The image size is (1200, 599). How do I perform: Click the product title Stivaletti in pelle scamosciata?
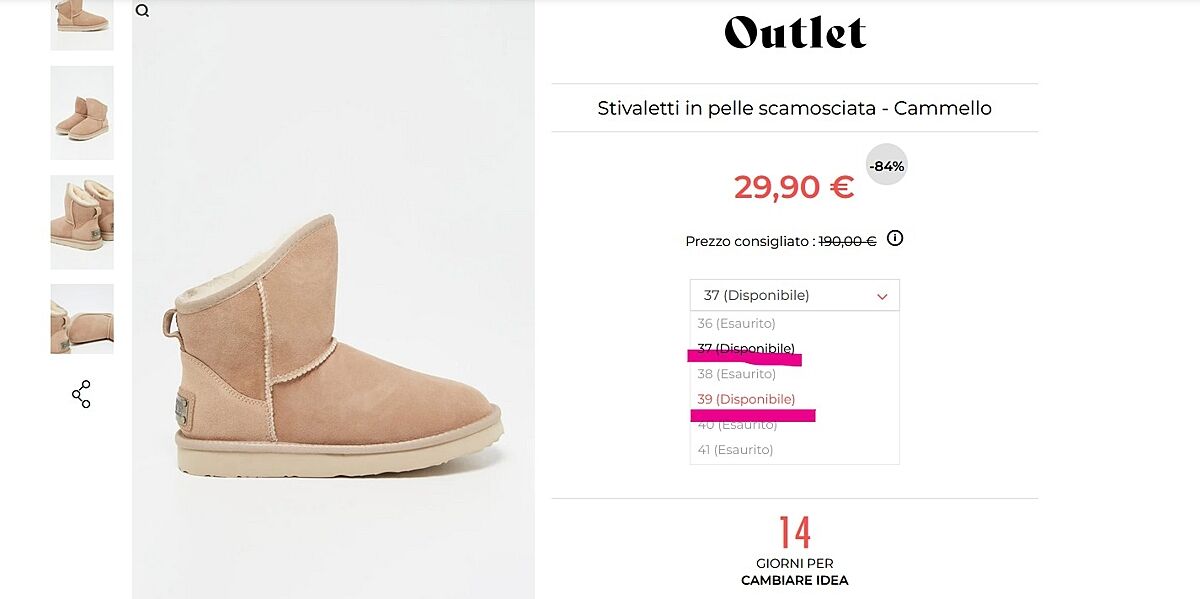pyautogui.click(x=794, y=108)
